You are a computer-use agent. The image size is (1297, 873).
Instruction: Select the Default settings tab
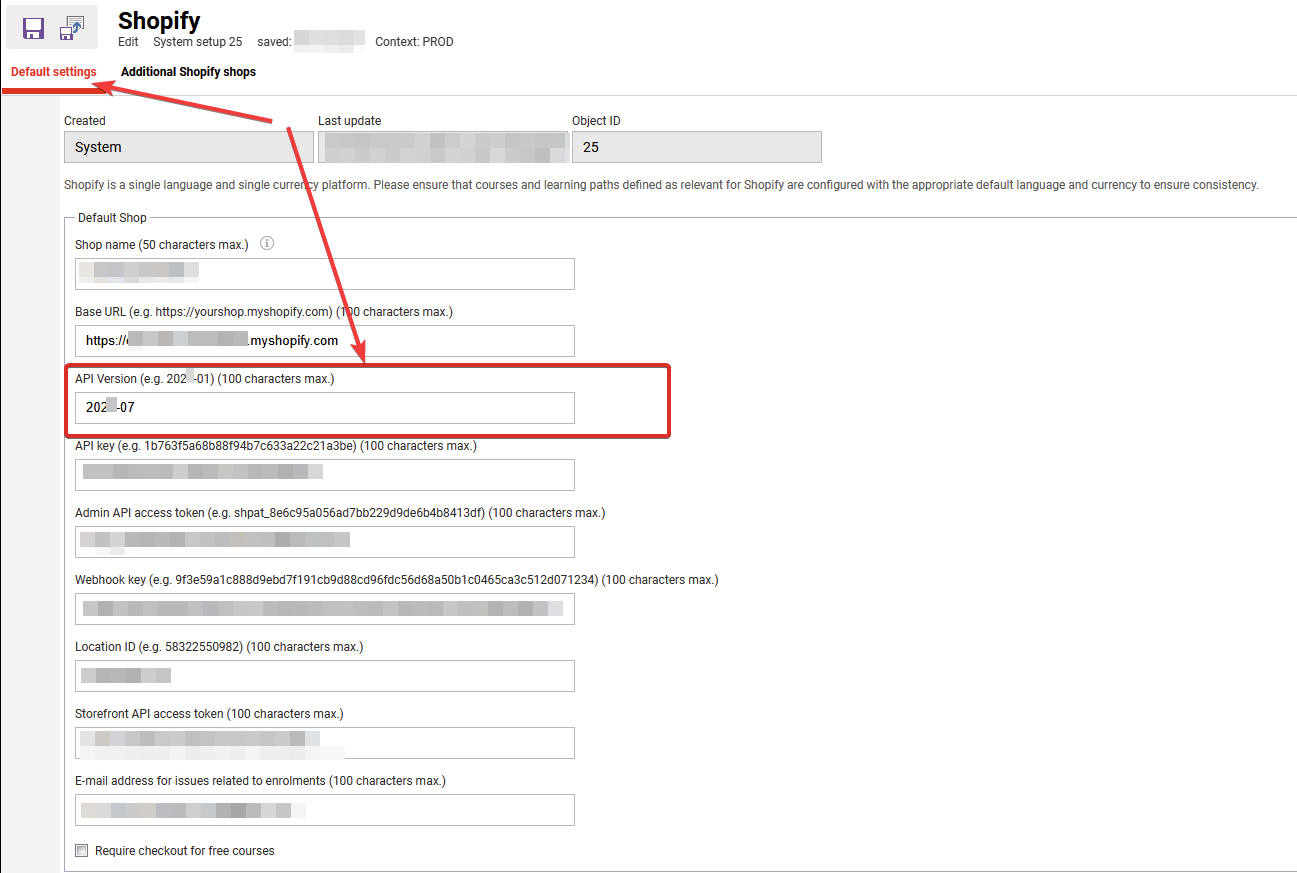pyautogui.click(x=53, y=71)
